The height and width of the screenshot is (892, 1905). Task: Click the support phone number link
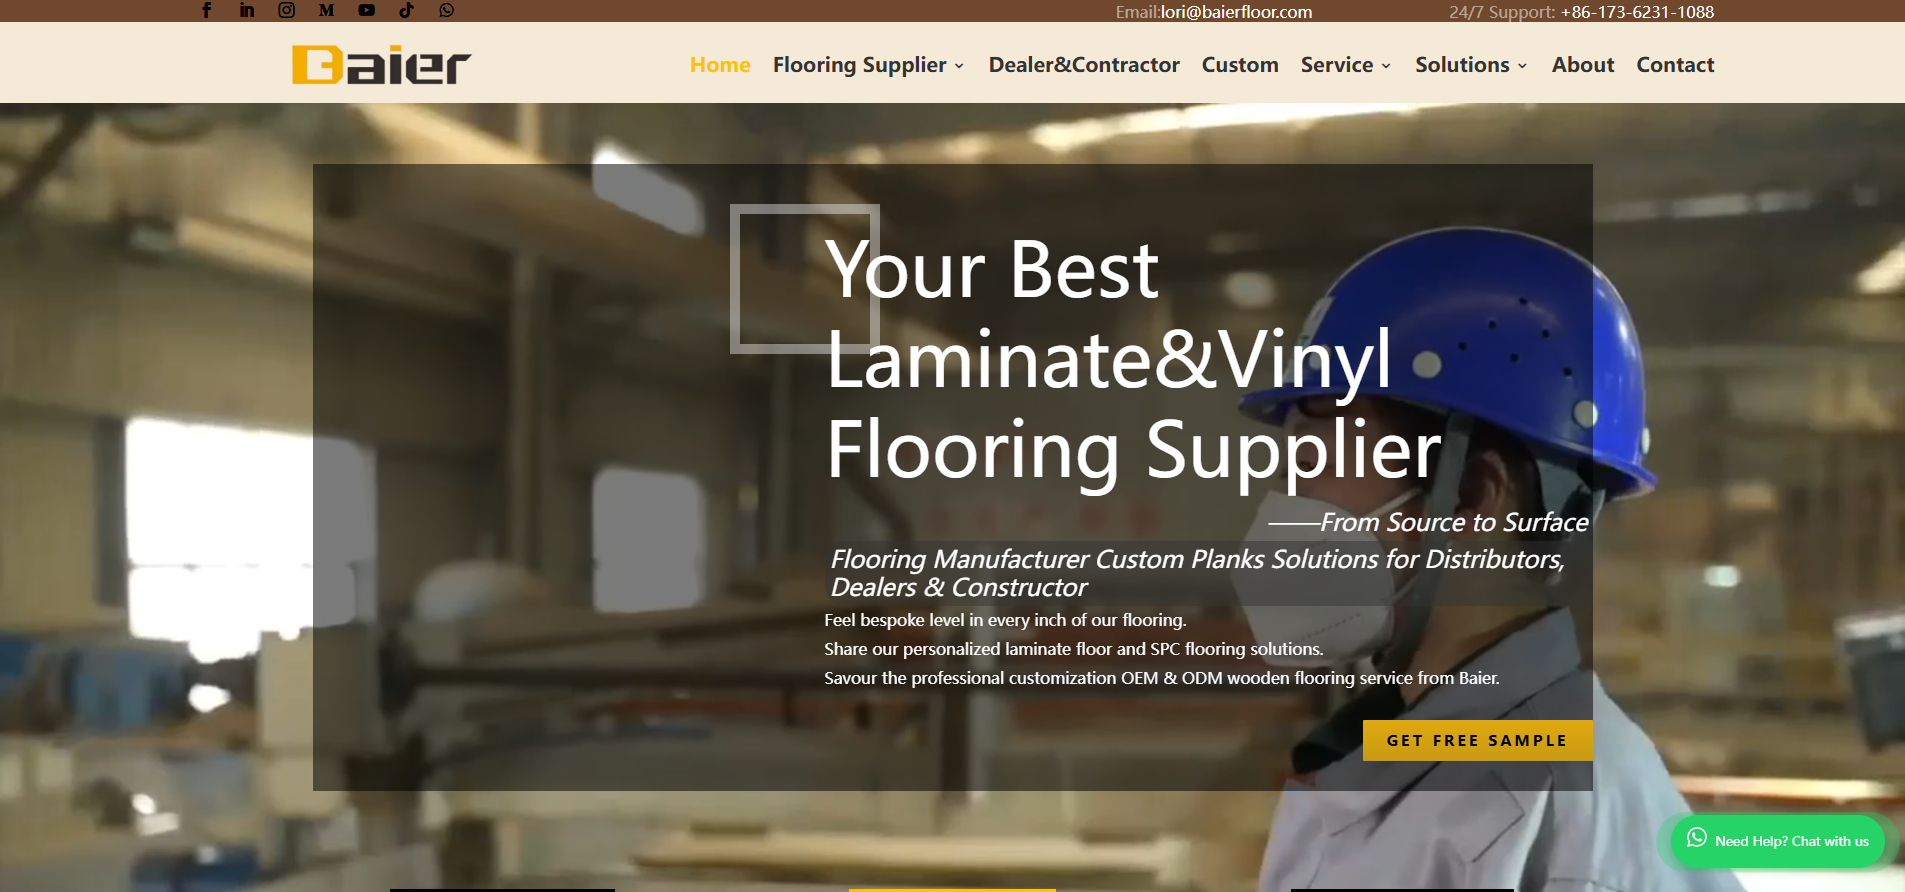(1637, 12)
